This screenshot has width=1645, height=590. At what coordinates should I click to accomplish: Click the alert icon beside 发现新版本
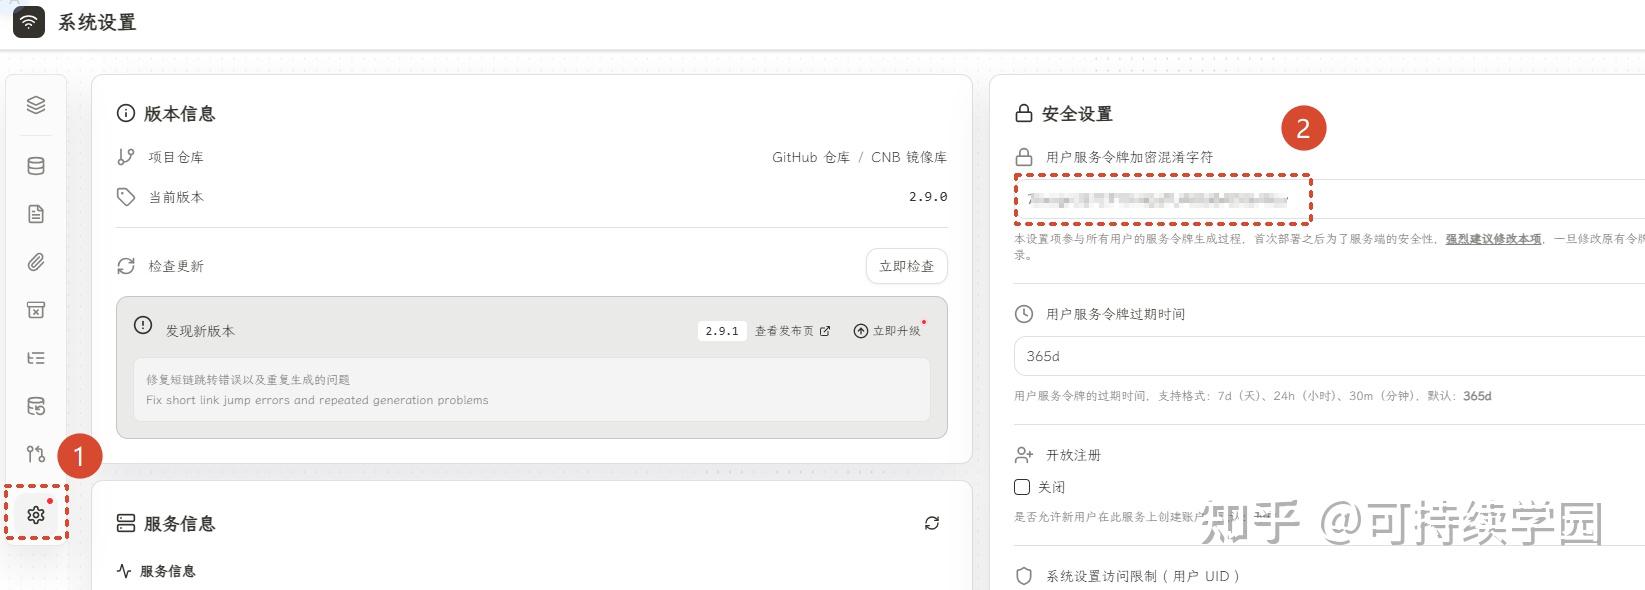[143, 325]
